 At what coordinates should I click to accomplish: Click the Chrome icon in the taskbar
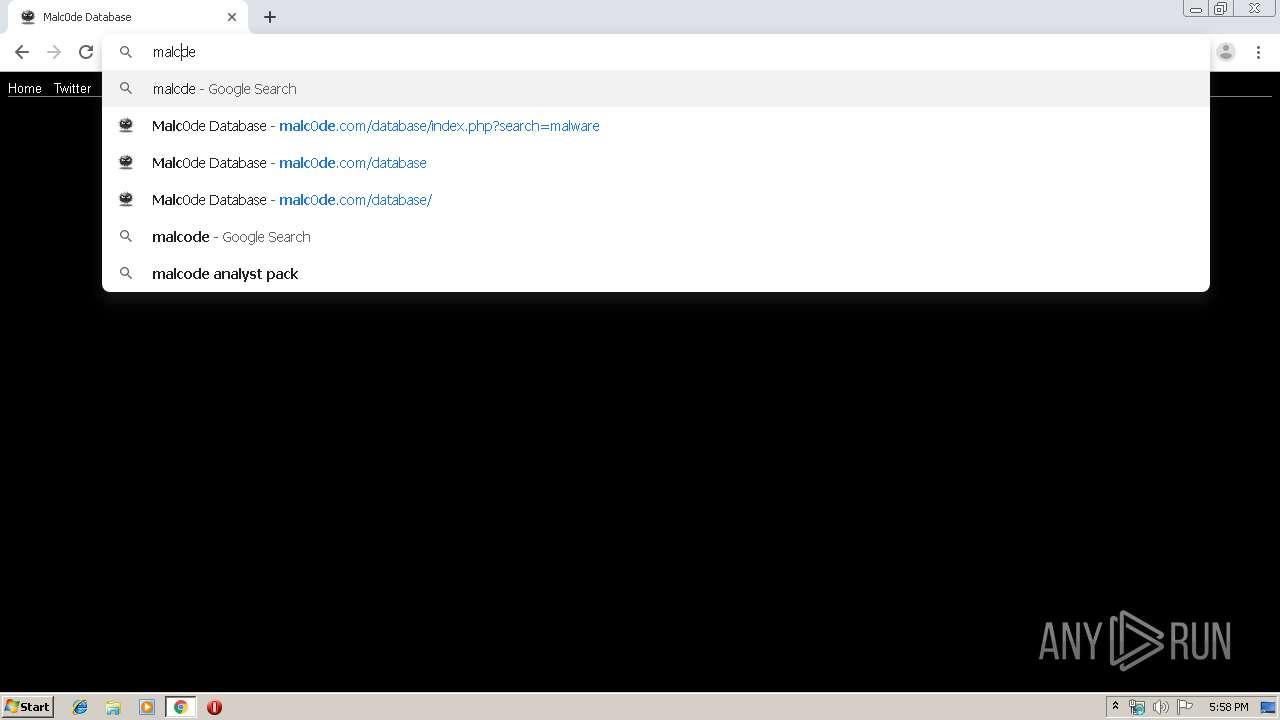[180, 707]
